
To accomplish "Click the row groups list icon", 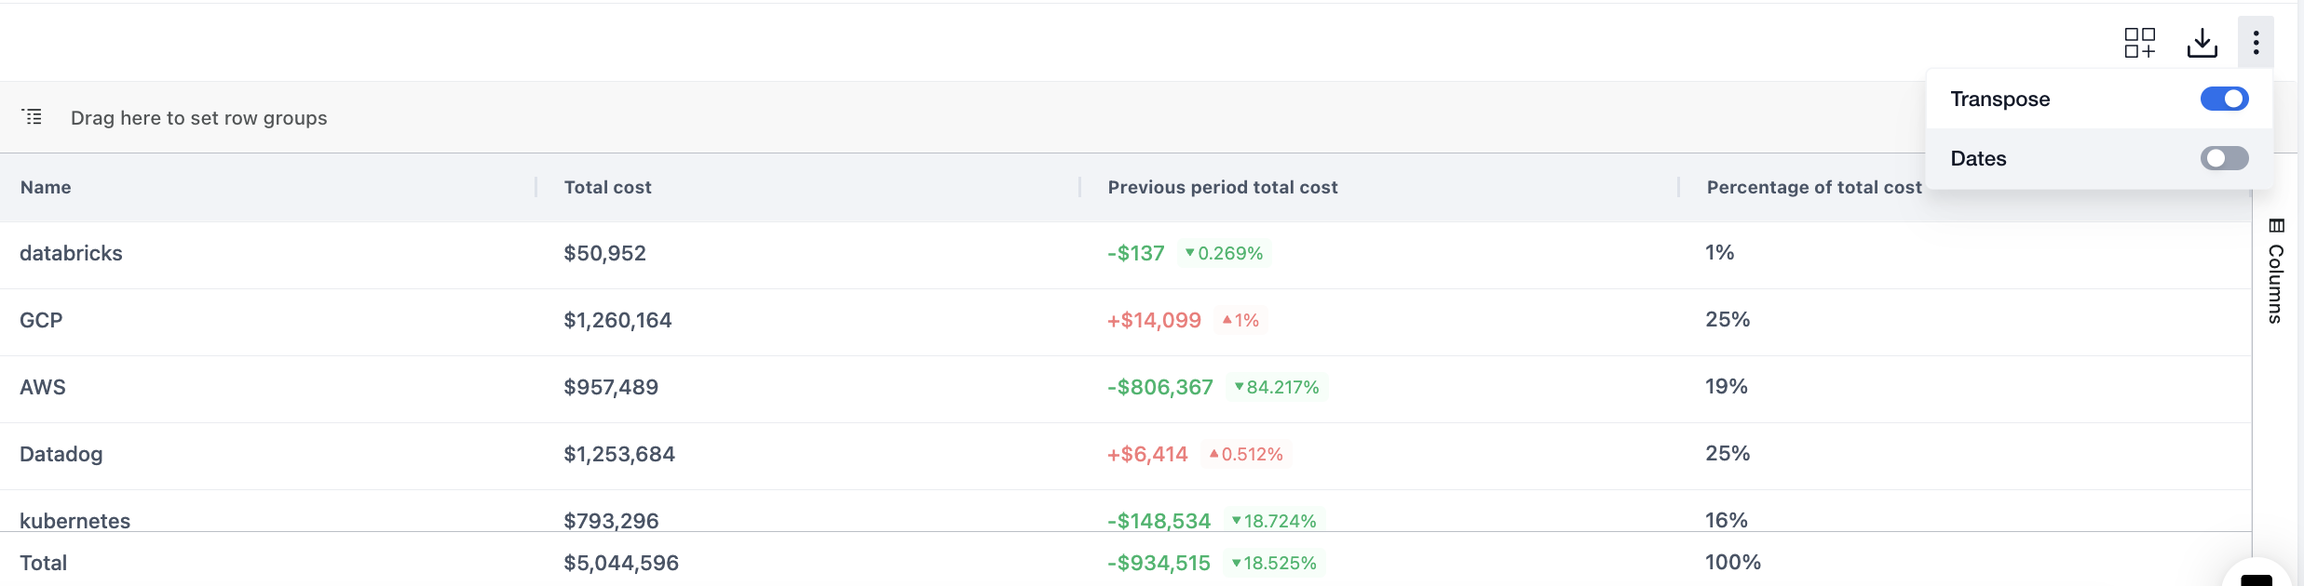I will coord(32,117).
